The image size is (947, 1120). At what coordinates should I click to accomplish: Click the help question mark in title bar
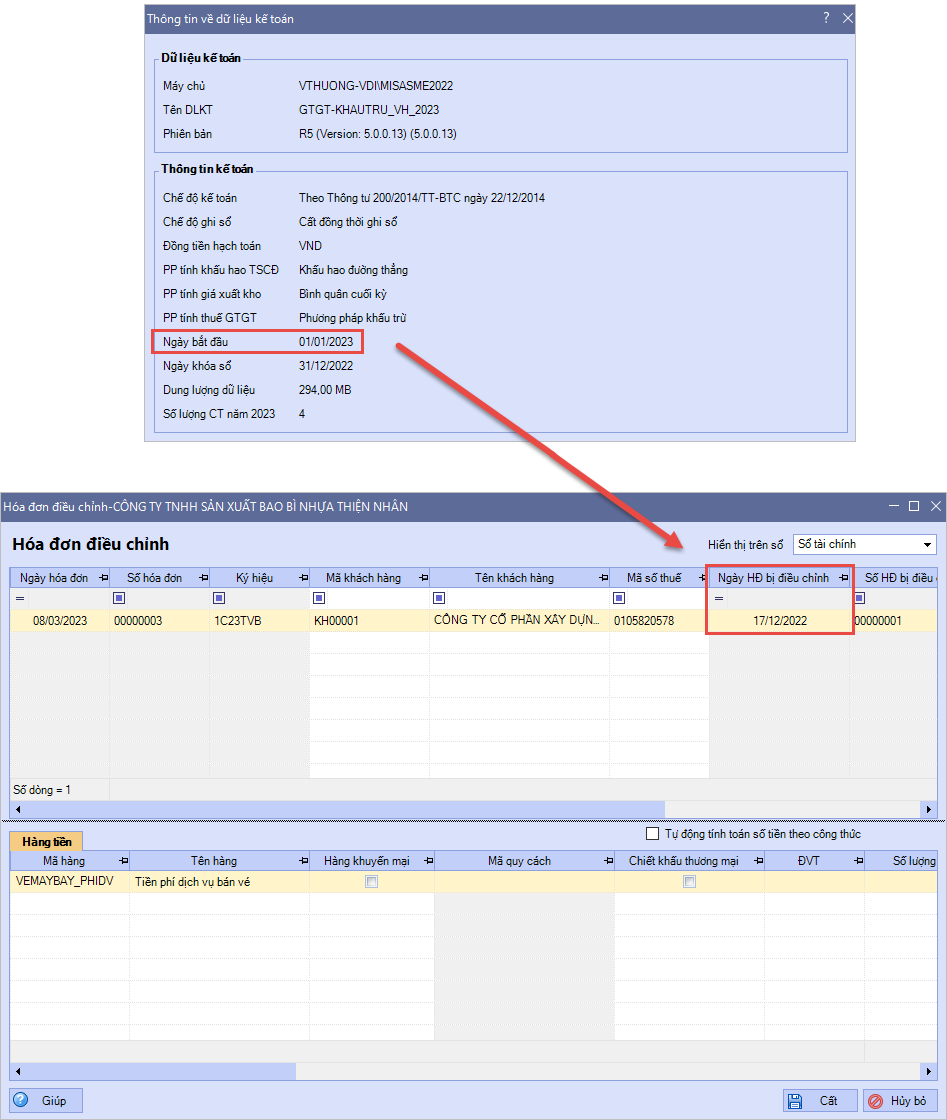(826, 18)
